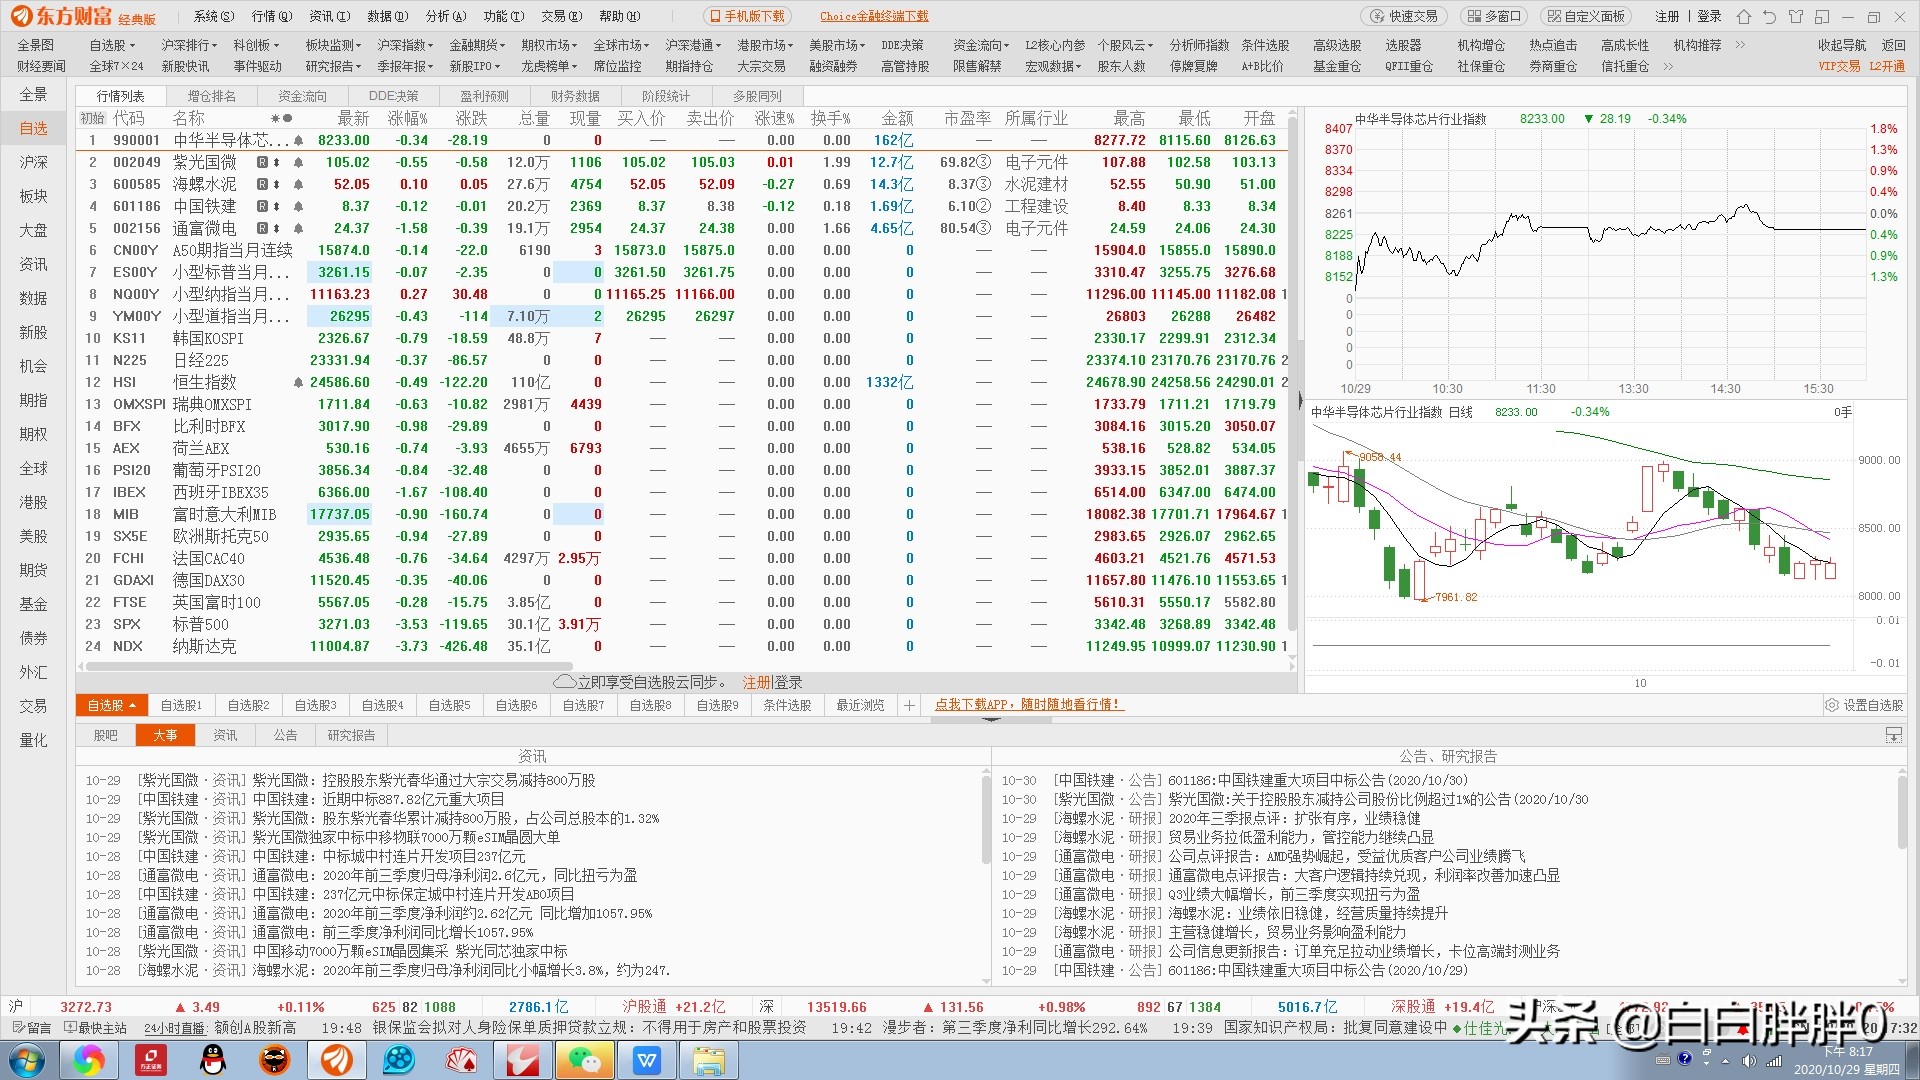
Task: Switch to 公告 tab in news panel
Action: pyautogui.click(x=286, y=735)
